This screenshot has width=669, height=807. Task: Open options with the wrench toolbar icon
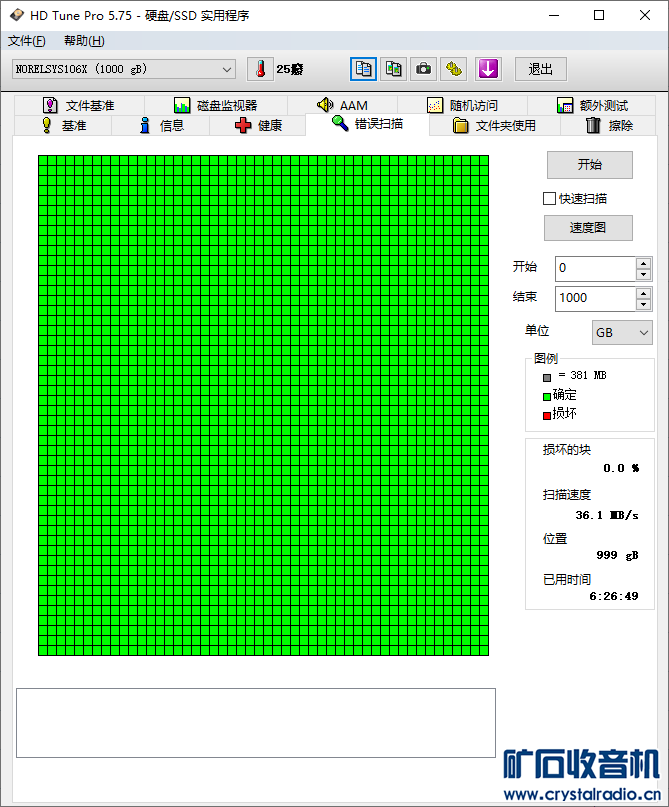pos(453,69)
